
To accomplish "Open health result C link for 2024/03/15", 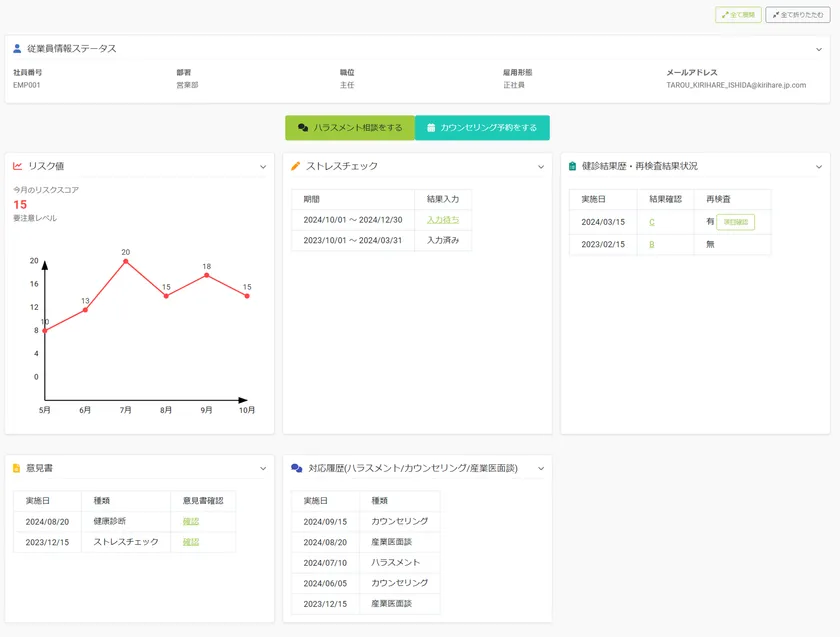I will click(652, 222).
